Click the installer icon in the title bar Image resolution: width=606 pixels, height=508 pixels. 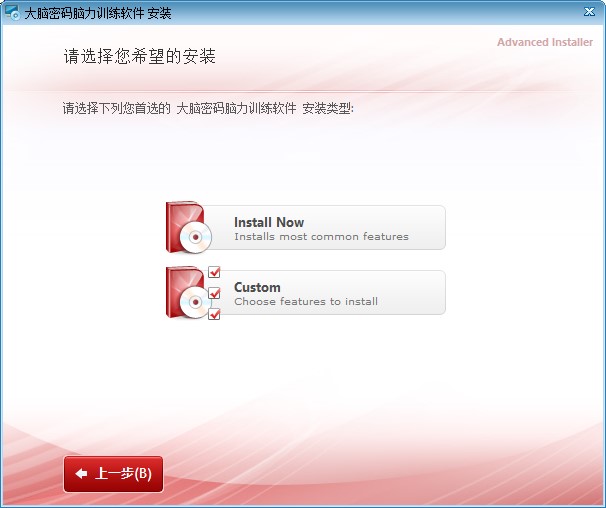coord(12,12)
